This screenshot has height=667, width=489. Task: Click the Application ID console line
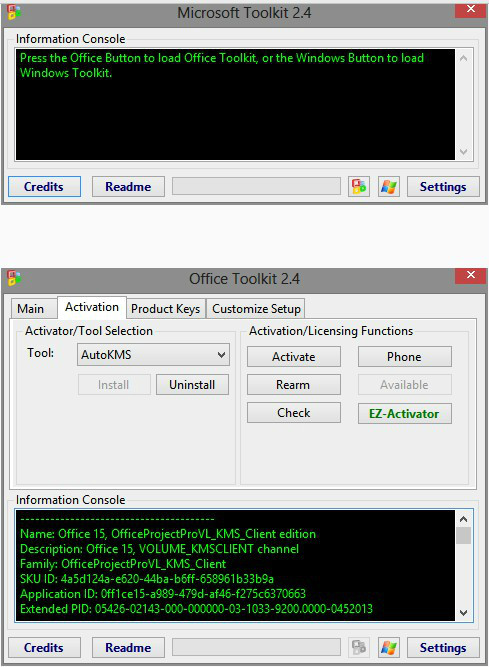point(163,593)
